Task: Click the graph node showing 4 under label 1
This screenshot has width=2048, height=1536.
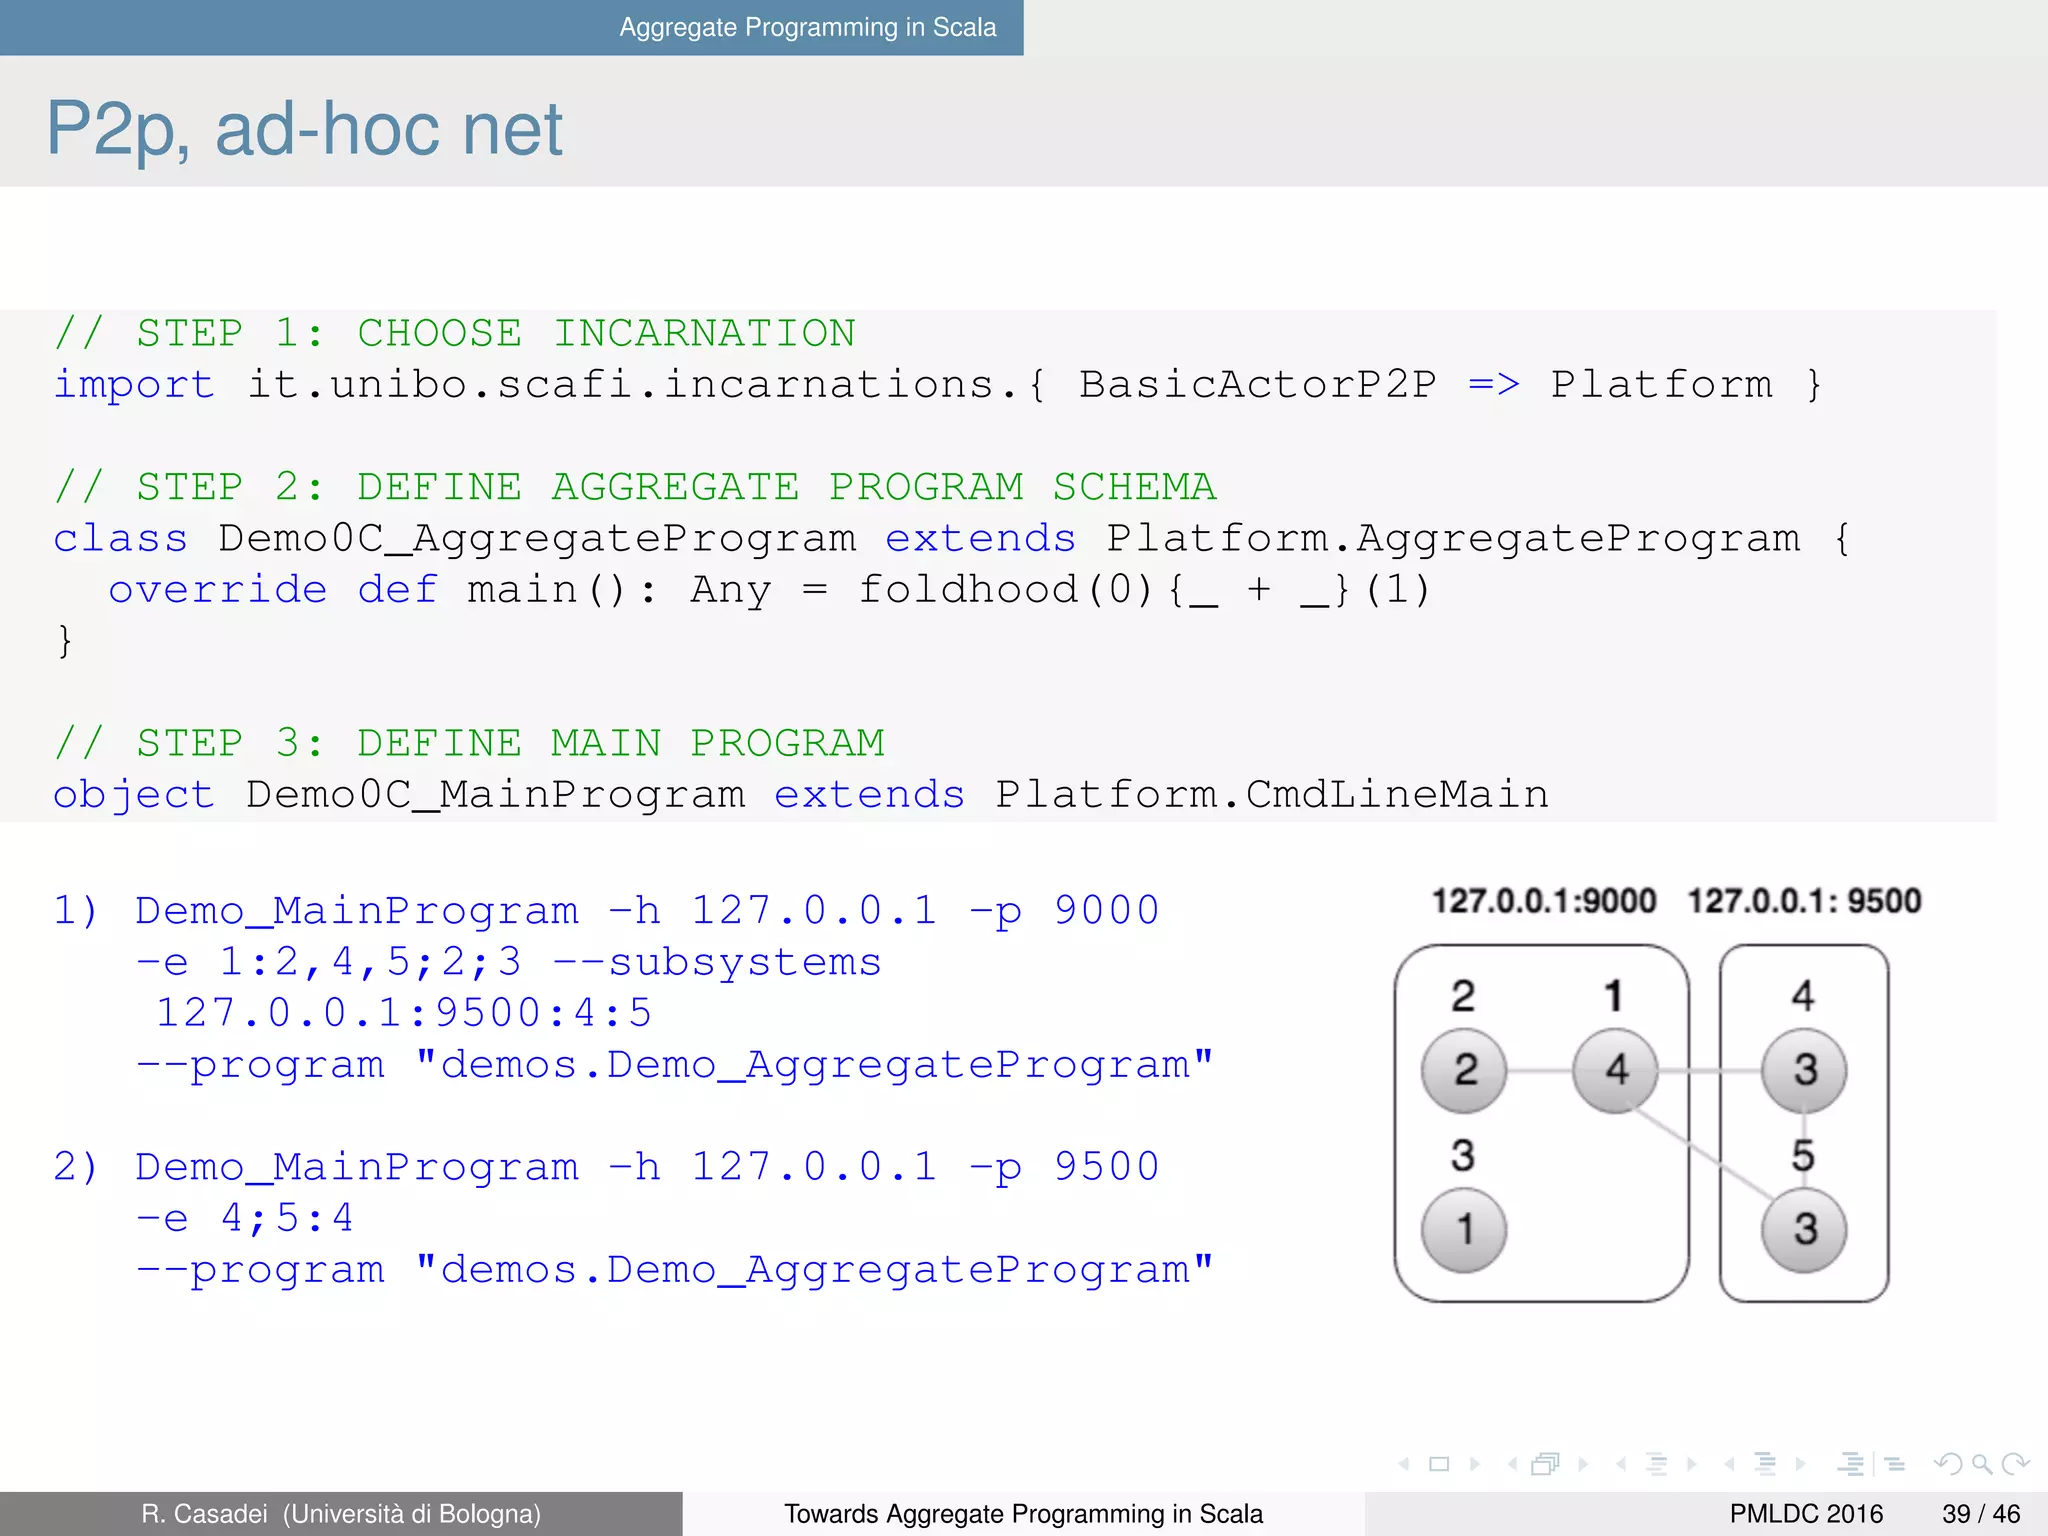Action: 1616,1070
